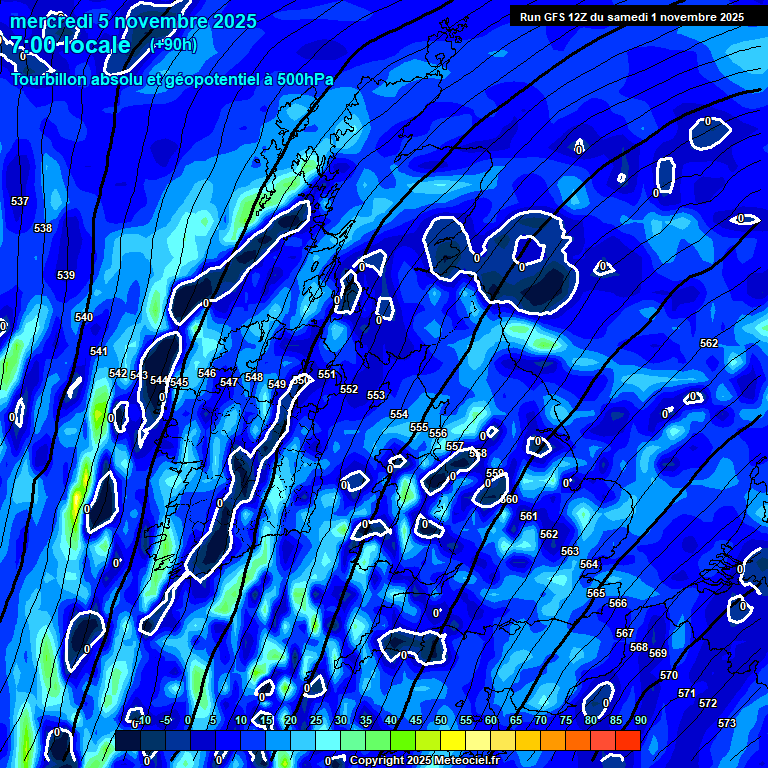Select the "551" contour label
This screenshot has height=768, width=768.
pyautogui.click(x=327, y=375)
